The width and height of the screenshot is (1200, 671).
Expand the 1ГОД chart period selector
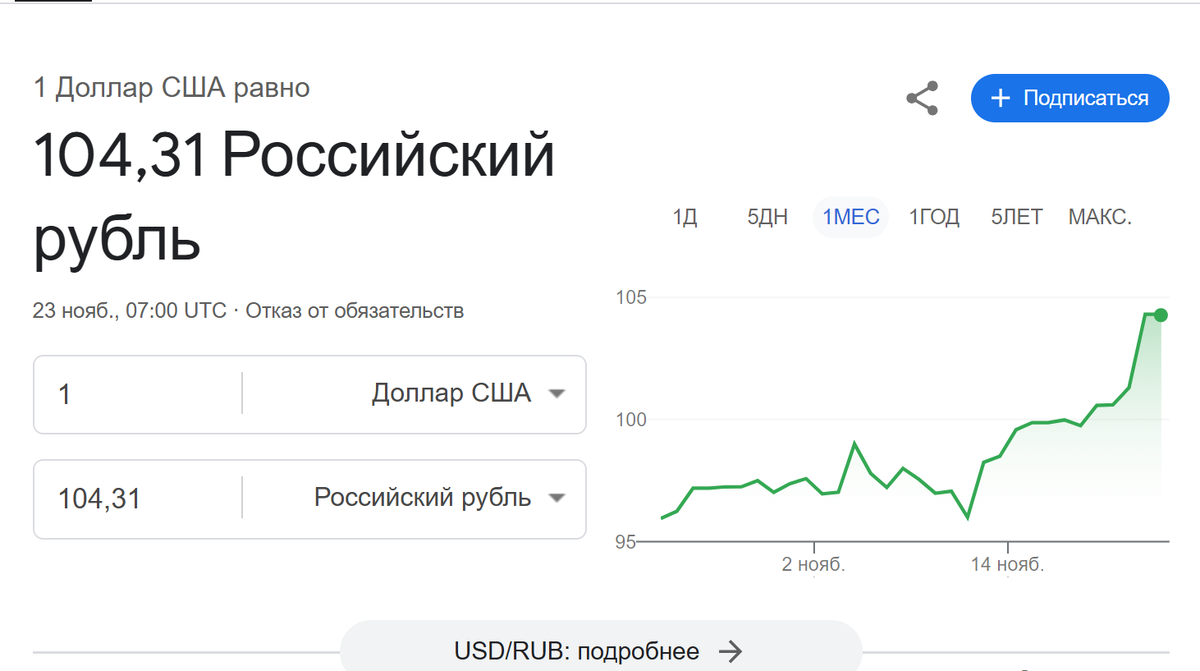pos(934,216)
